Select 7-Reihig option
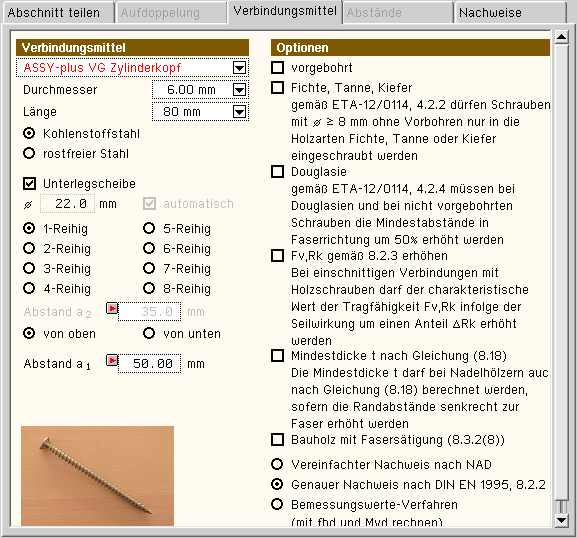Viewport: 577px width, 538px height. click(149, 268)
